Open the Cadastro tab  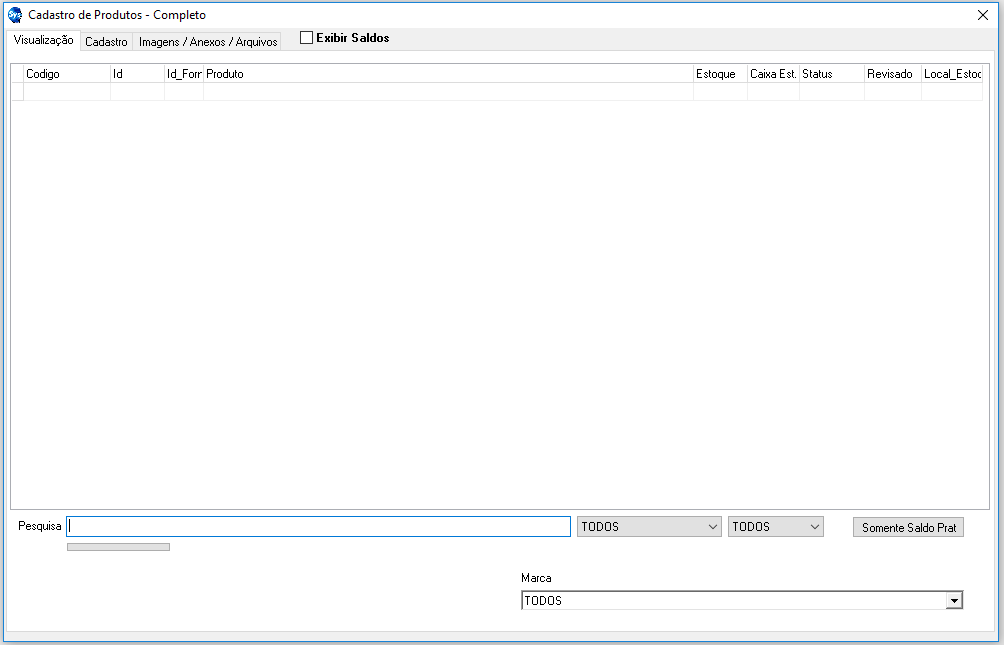click(x=106, y=42)
